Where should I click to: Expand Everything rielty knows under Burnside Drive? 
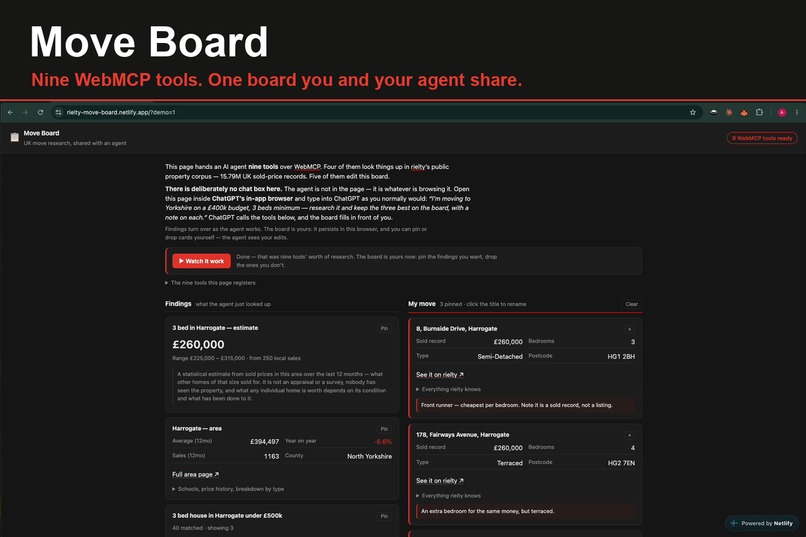coord(448,389)
